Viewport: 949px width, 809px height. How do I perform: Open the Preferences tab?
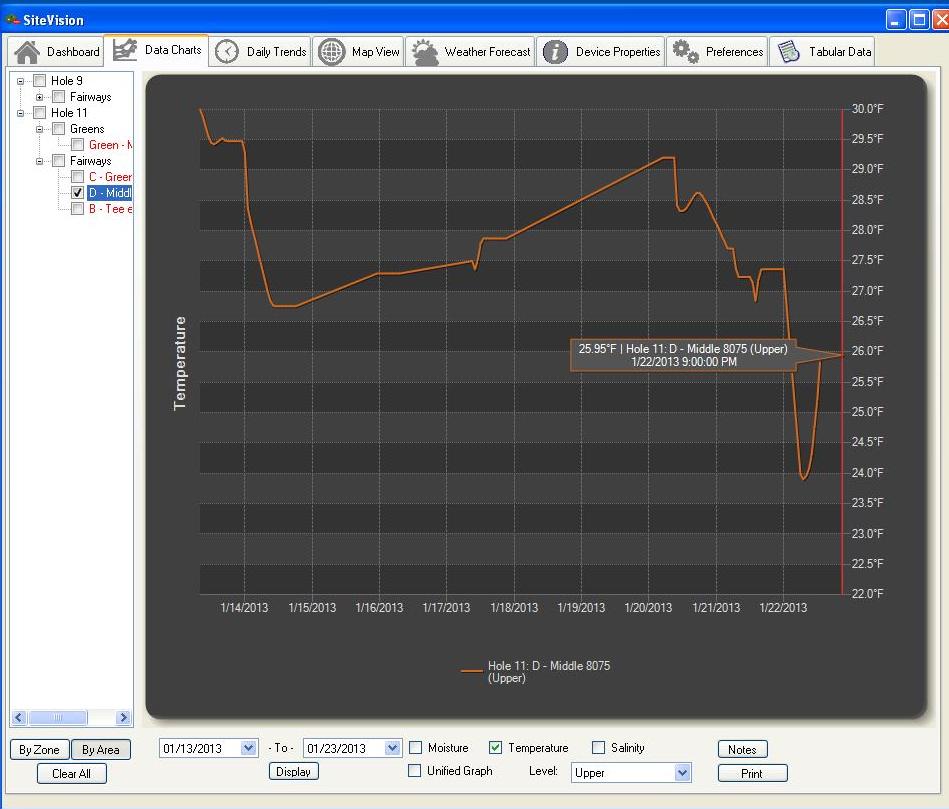[x=717, y=52]
